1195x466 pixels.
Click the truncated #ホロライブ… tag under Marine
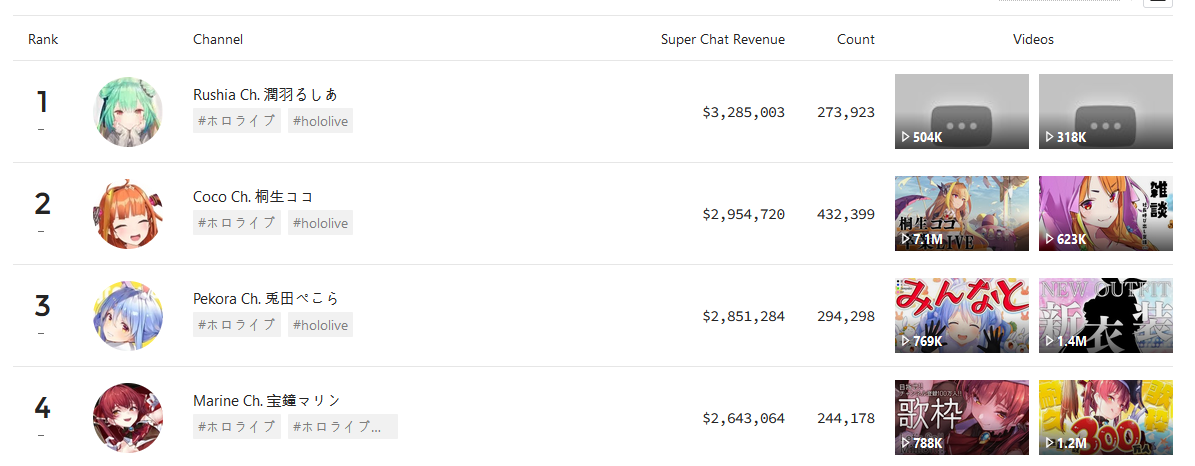[342, 427]
